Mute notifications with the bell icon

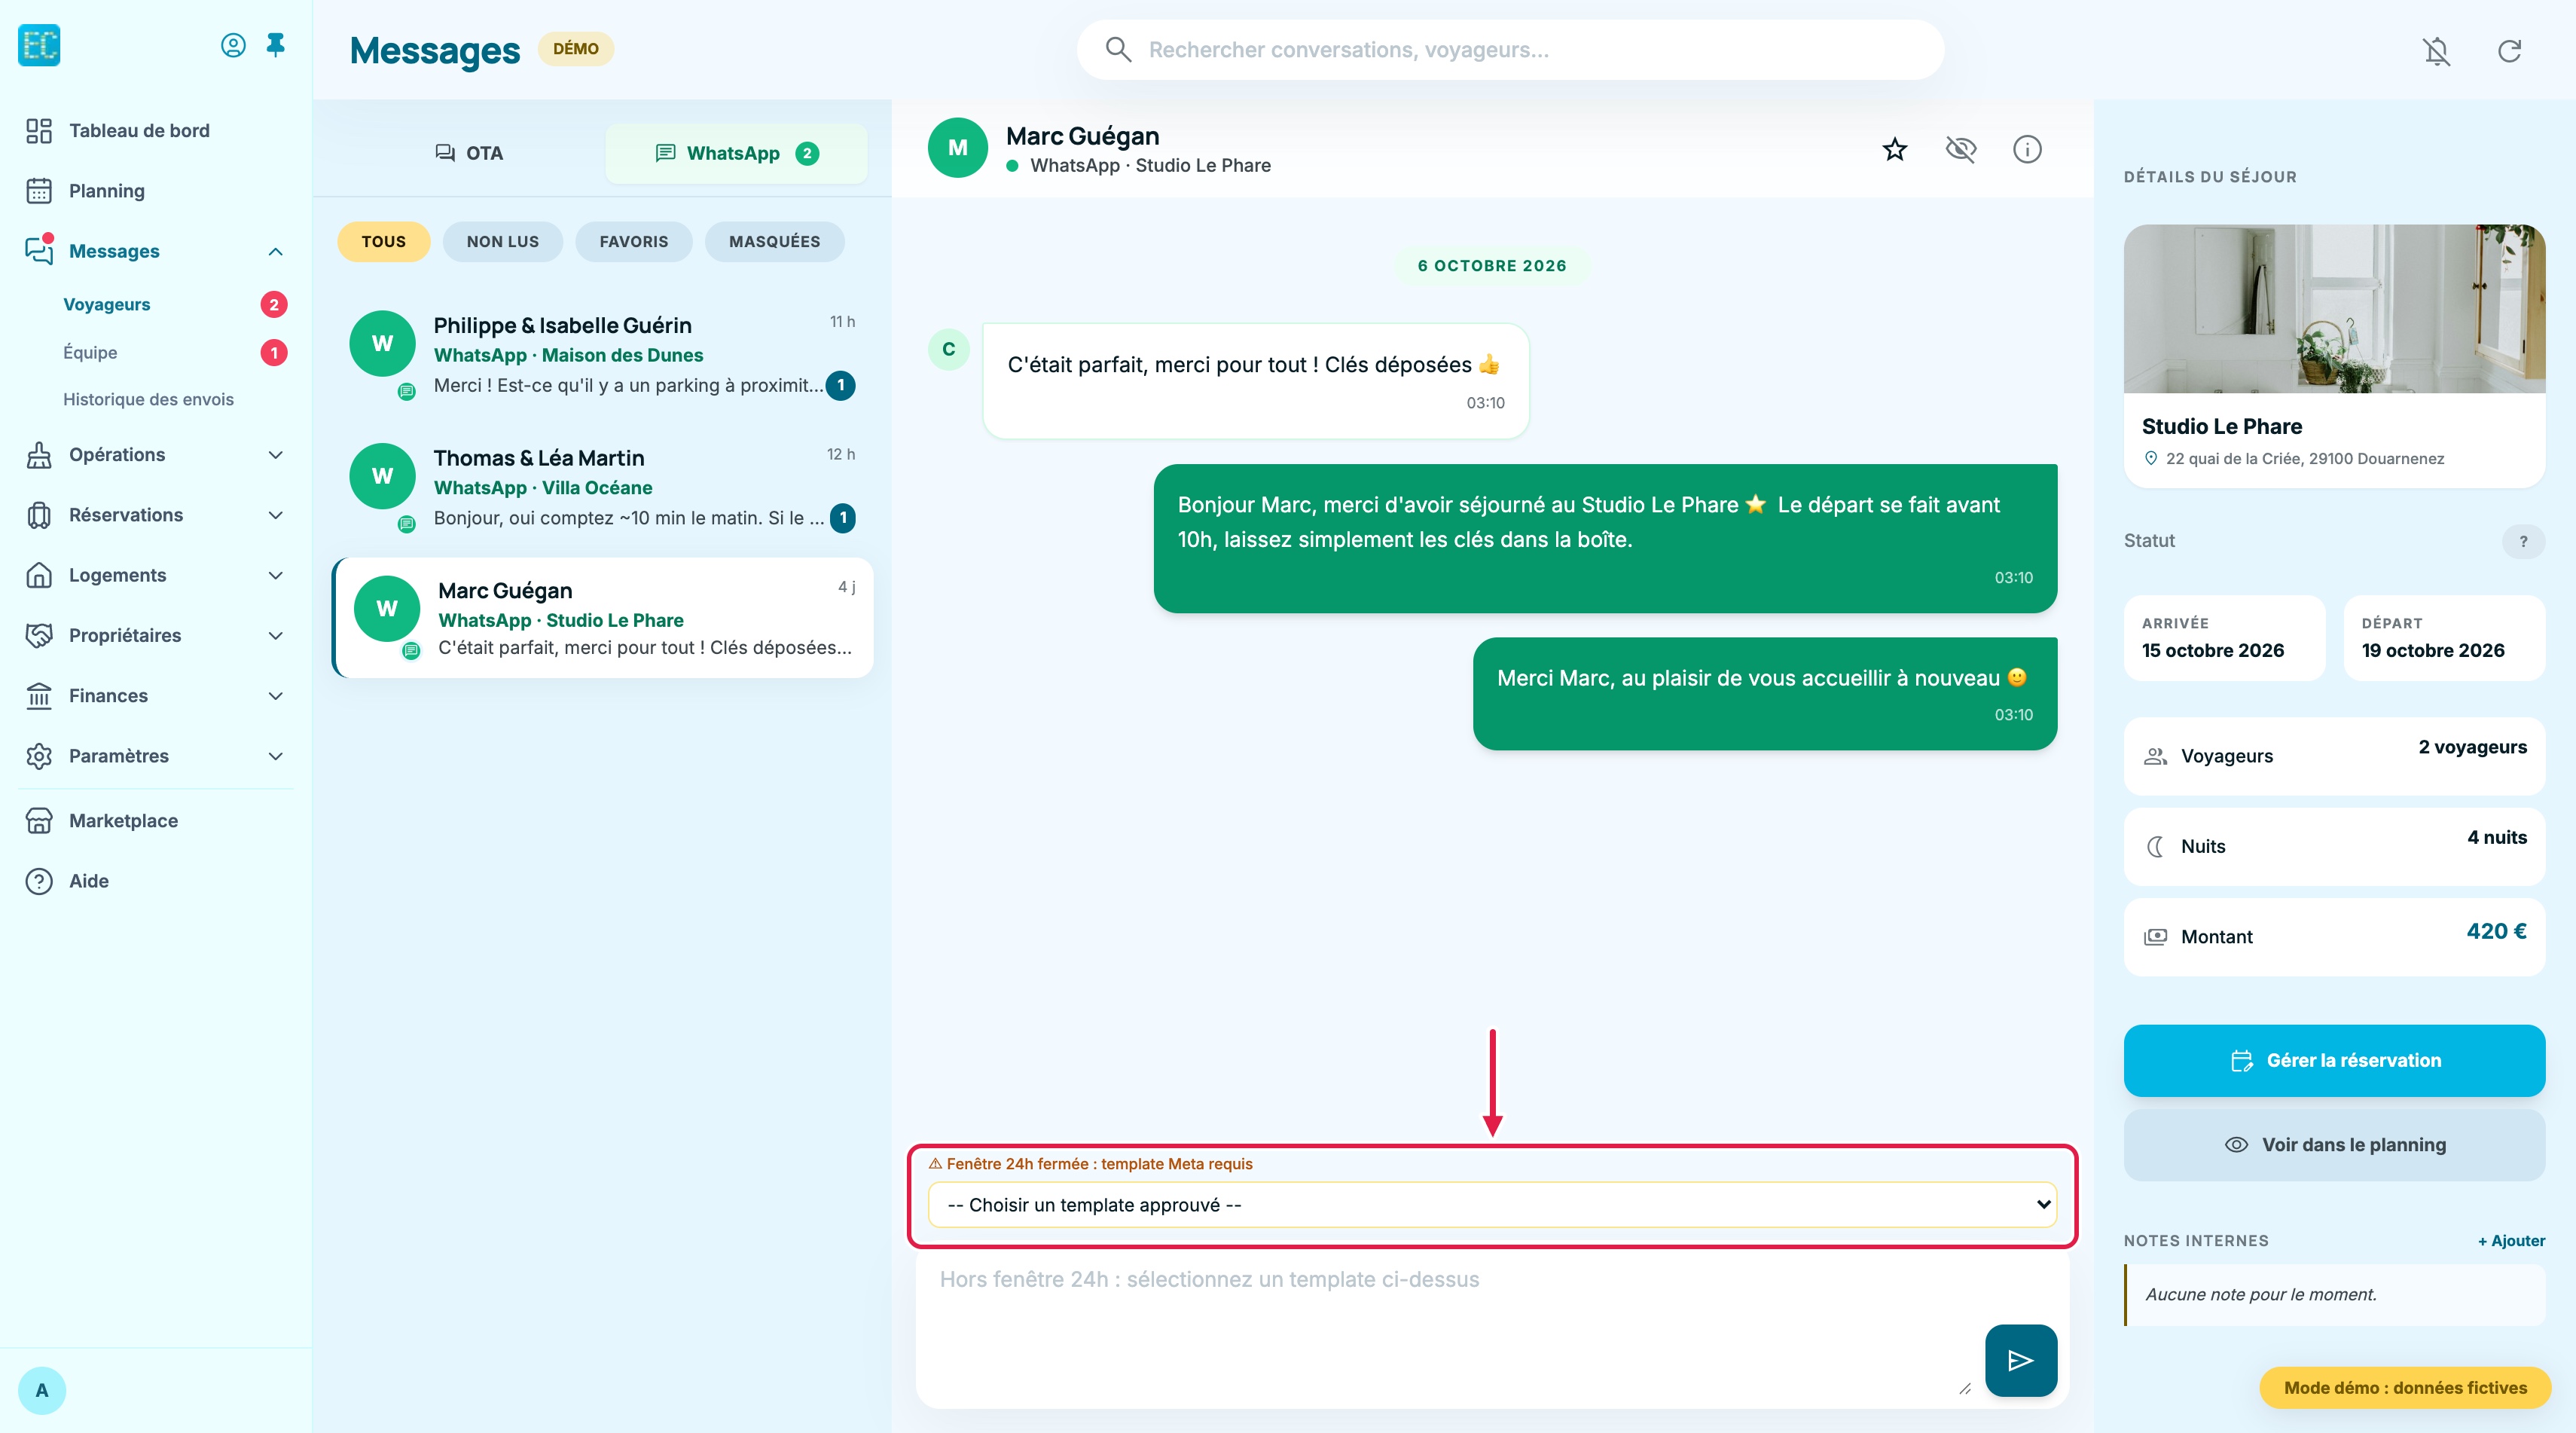tap(2437, 51)
